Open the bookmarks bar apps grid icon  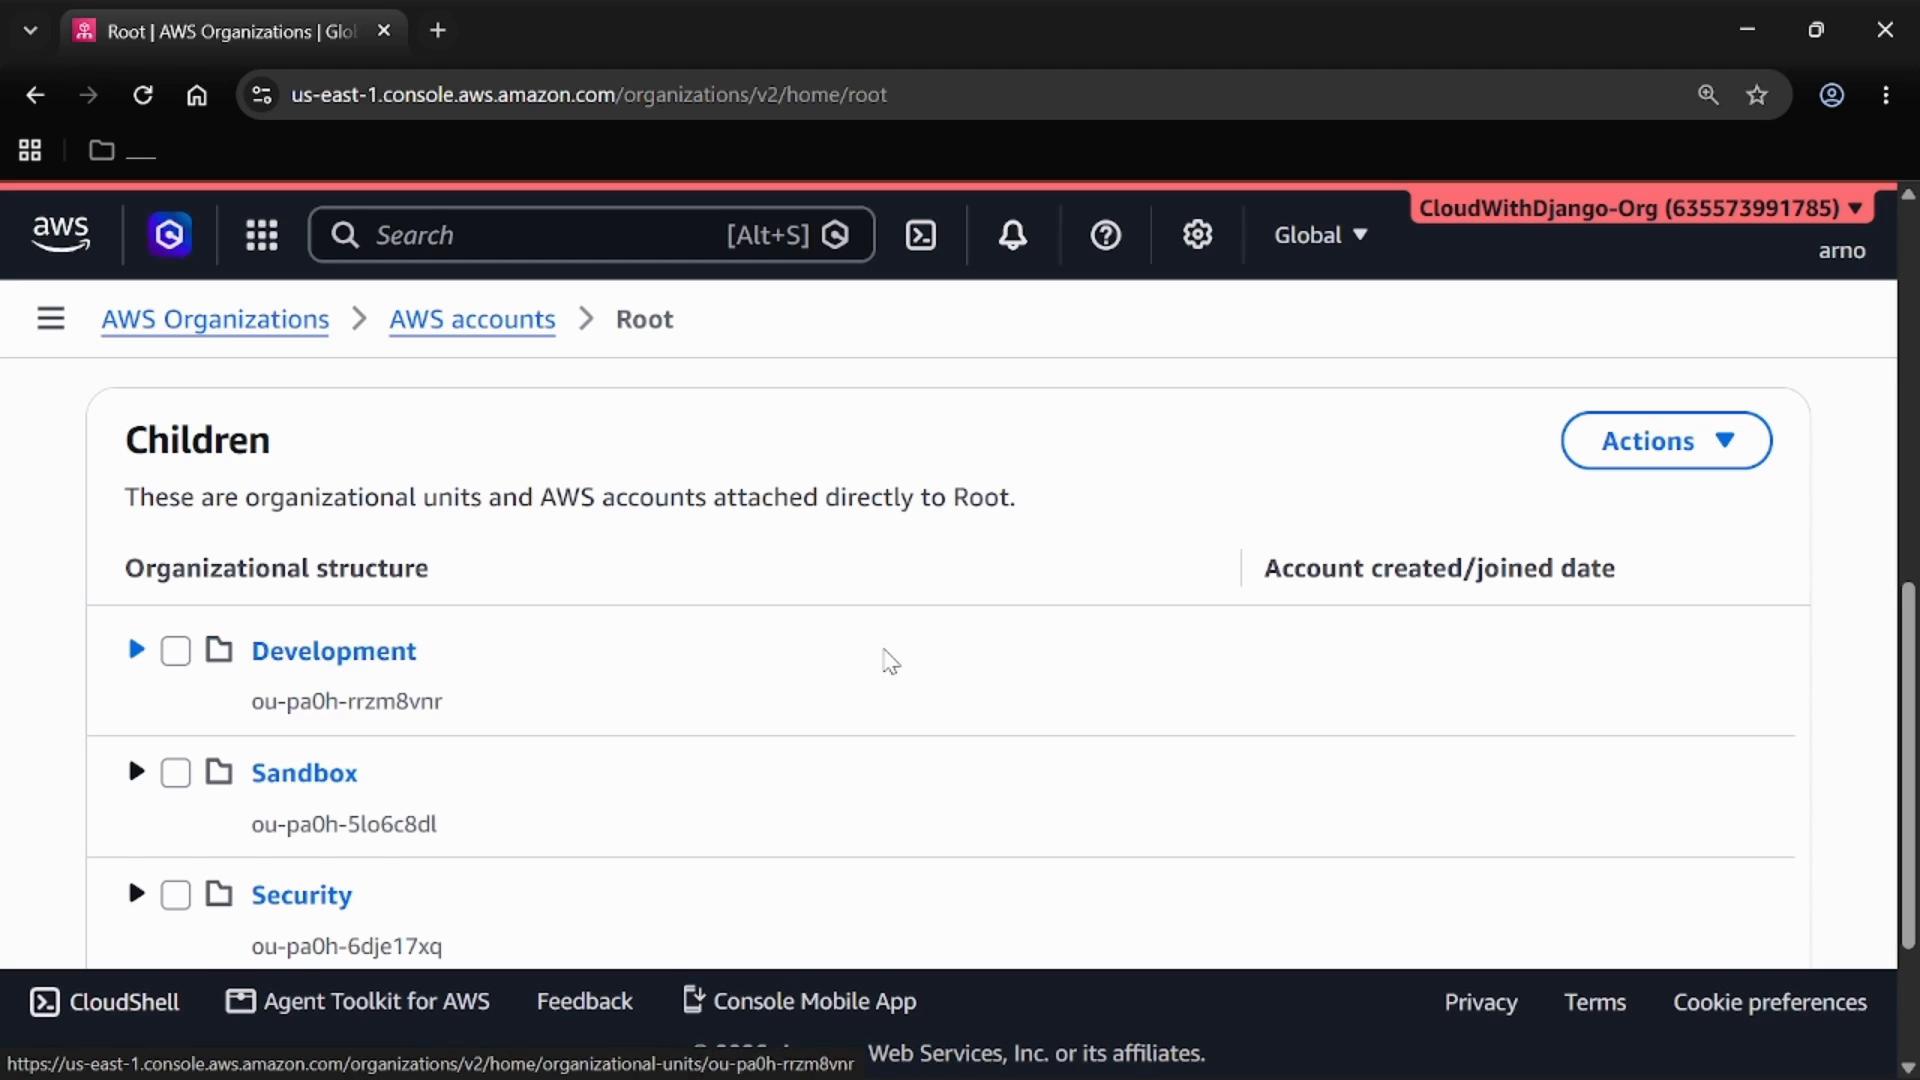click(30, 150)
